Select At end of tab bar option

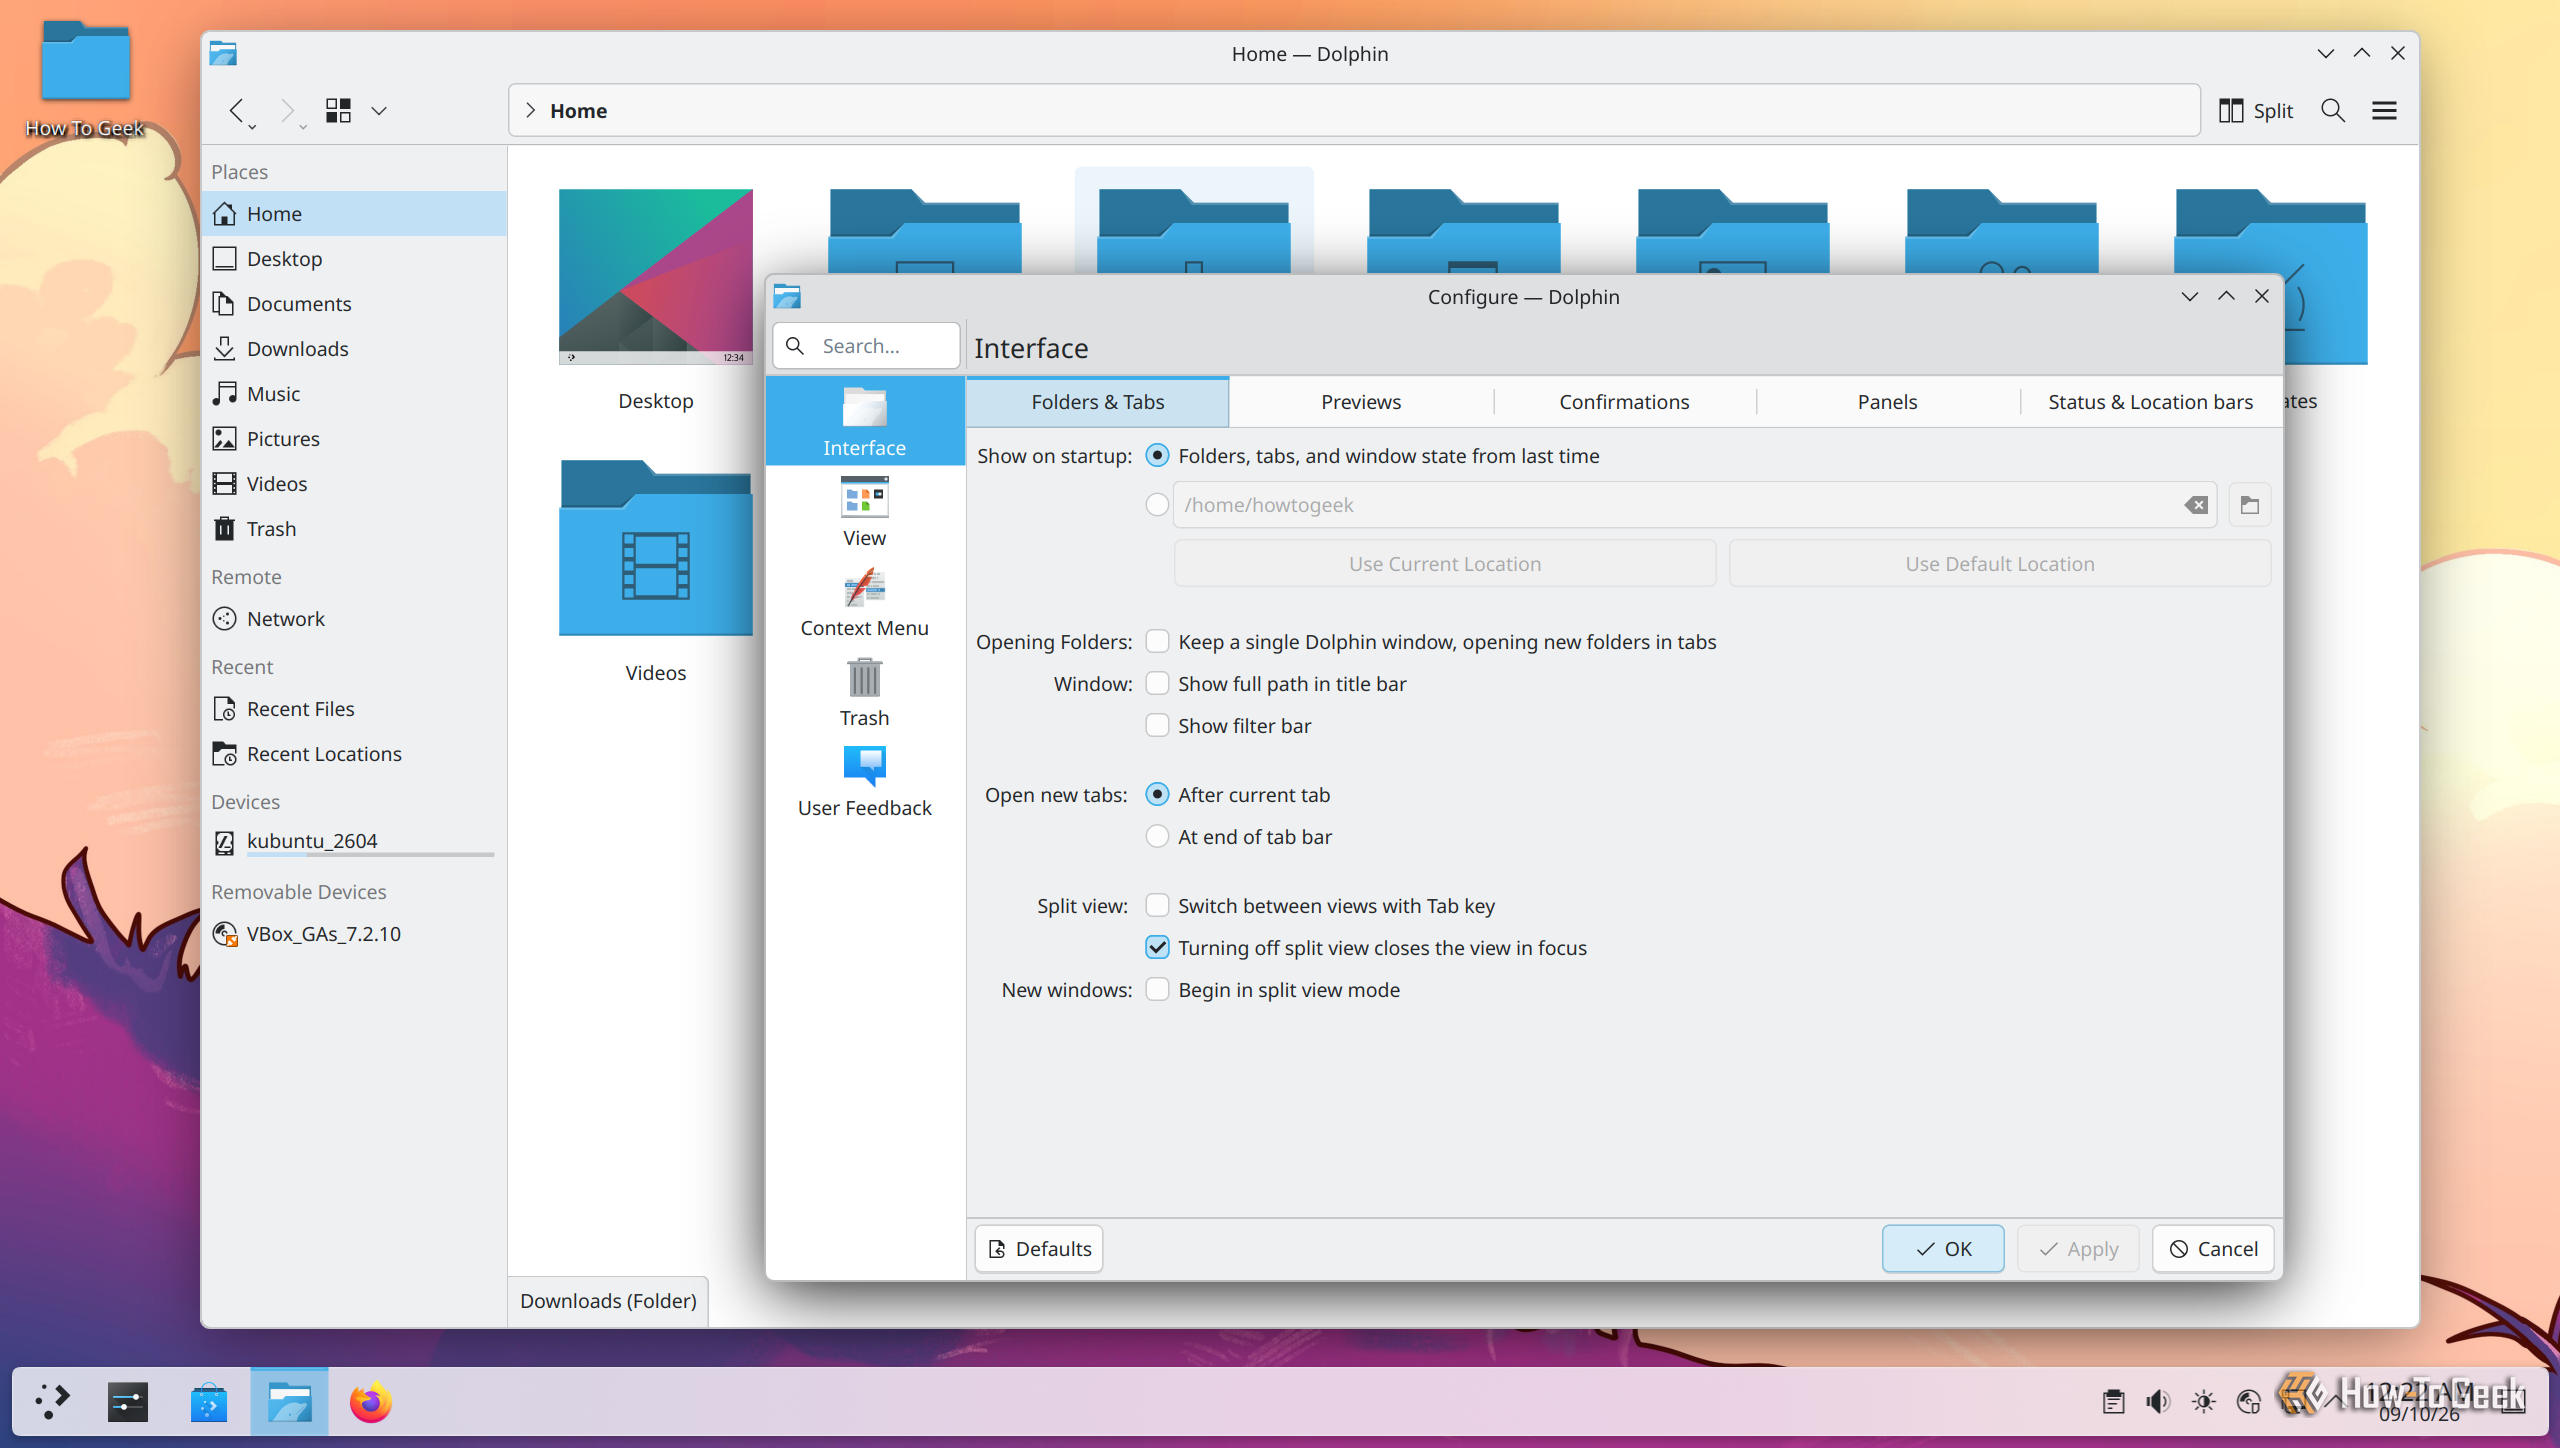pos(1157,836)
